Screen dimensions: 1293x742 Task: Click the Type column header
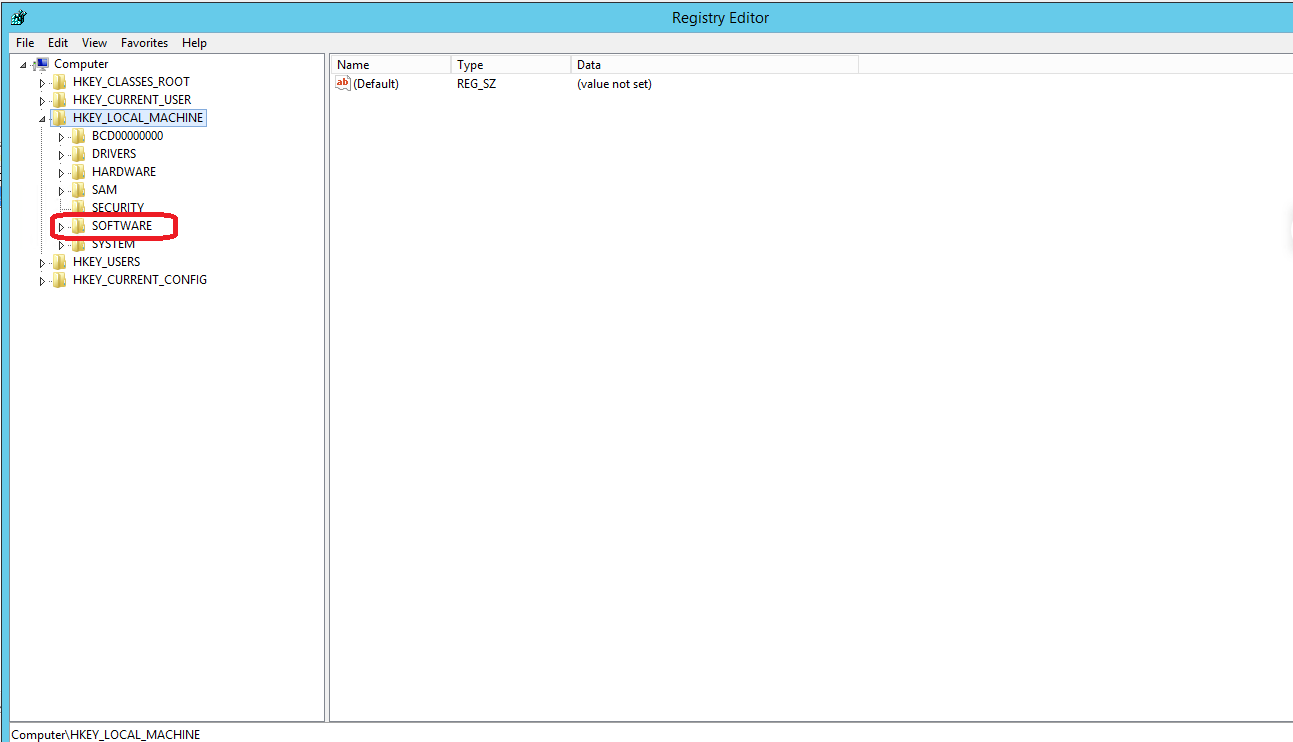(470, 64)
